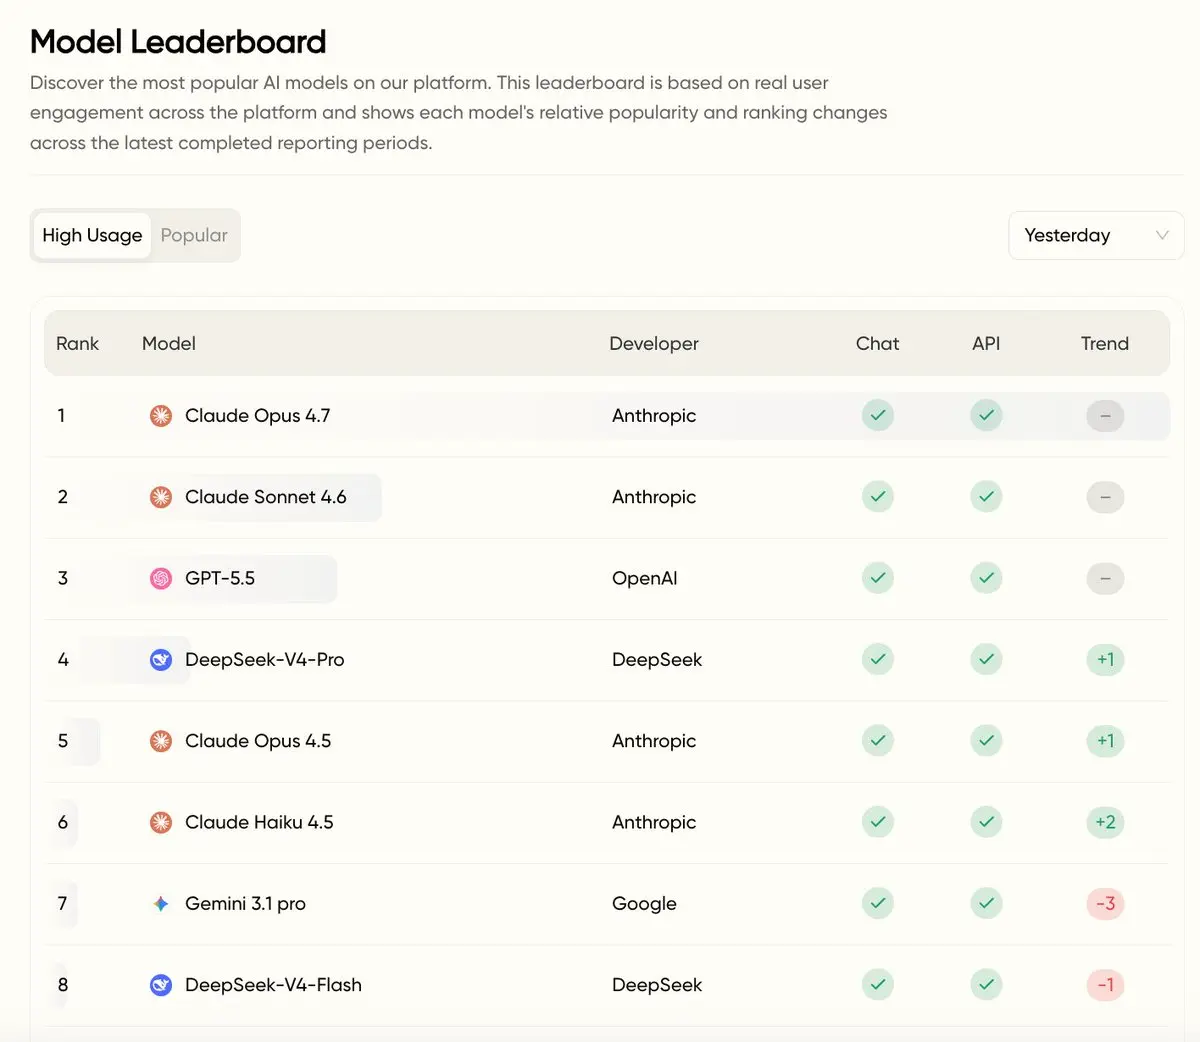The width and height of the screenshot is (1200, 1042).
Task: Click the Model Leaderboard page heading
Action: pos(178,42)
